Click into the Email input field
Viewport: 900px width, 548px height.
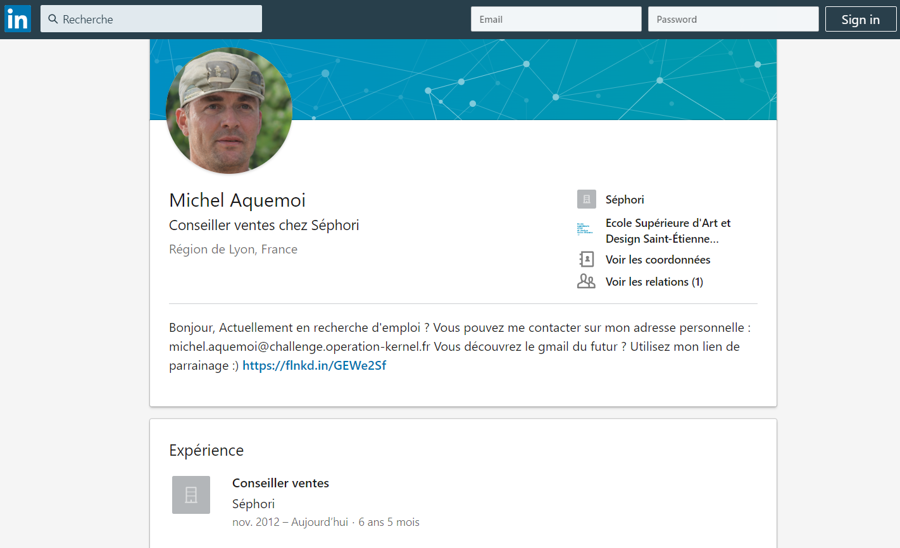tap(556, 19)
